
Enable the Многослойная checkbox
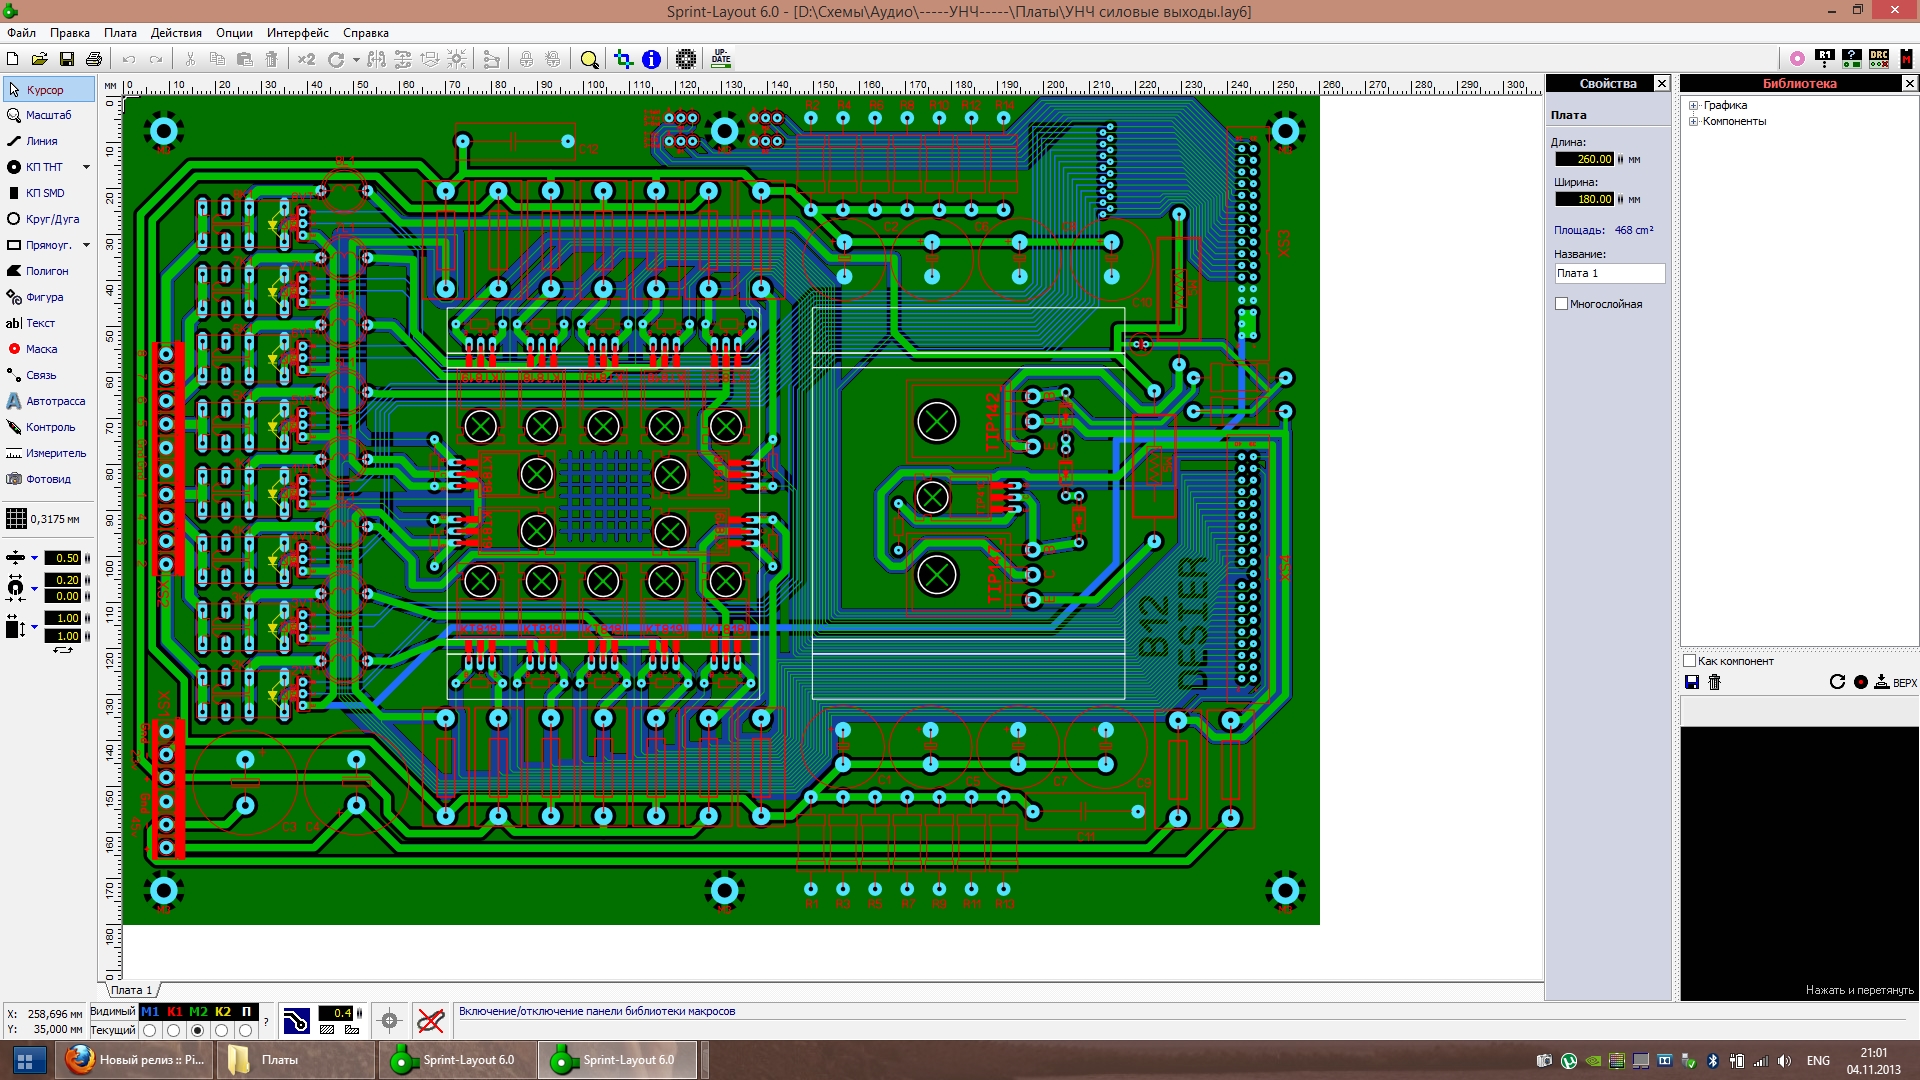pyautogui.click(x=1561, y=304)
